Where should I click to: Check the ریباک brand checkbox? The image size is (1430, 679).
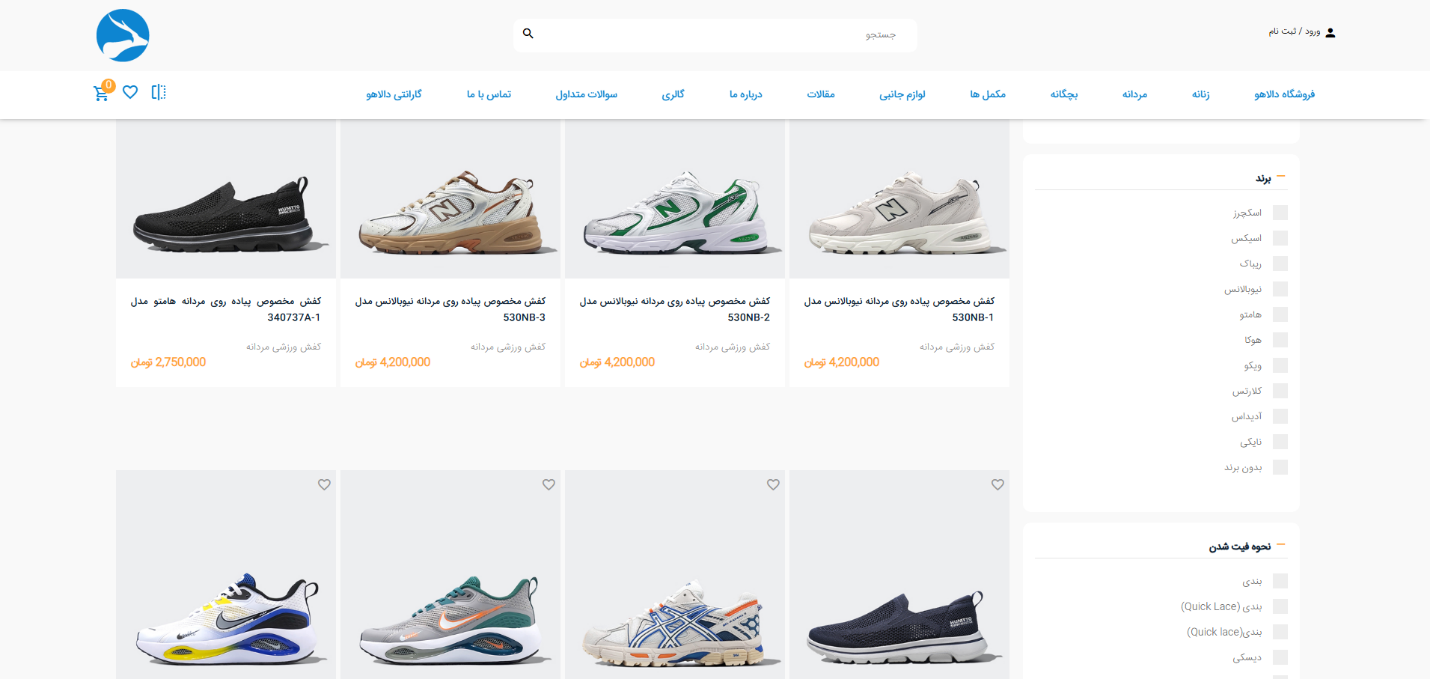1280,264
